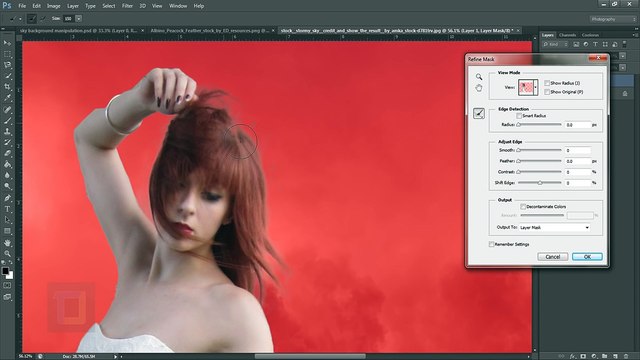The image size is (640, 360).
Task: Click the horizontal canvas scrollbar
Action: pyautogui.click(x=310, y=356)
